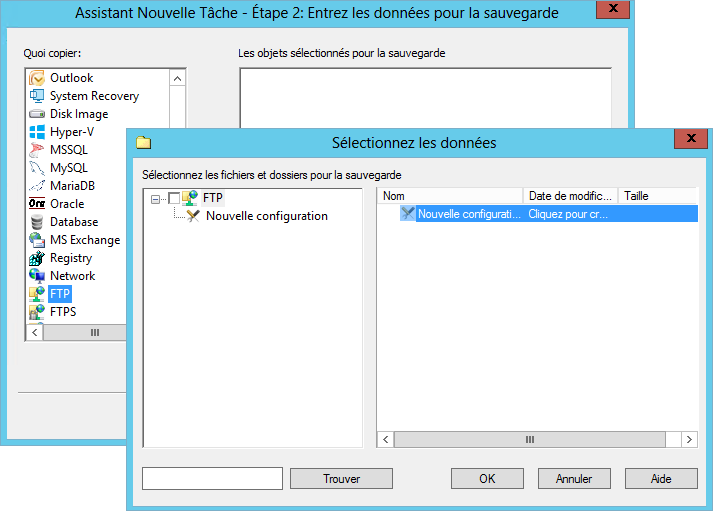Choose the MariaDB plugin icon
Screen dimensions: 713x511
37,185
